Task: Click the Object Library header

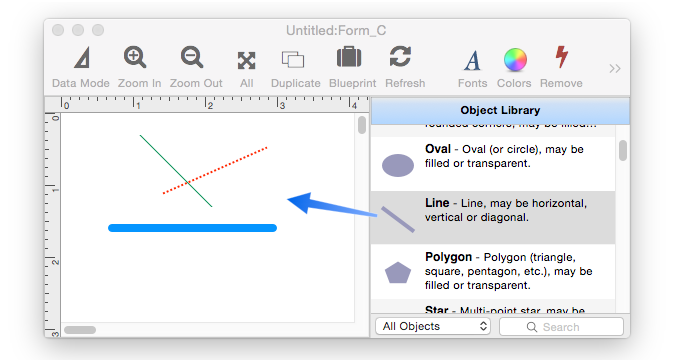Action: coord(500,110)
